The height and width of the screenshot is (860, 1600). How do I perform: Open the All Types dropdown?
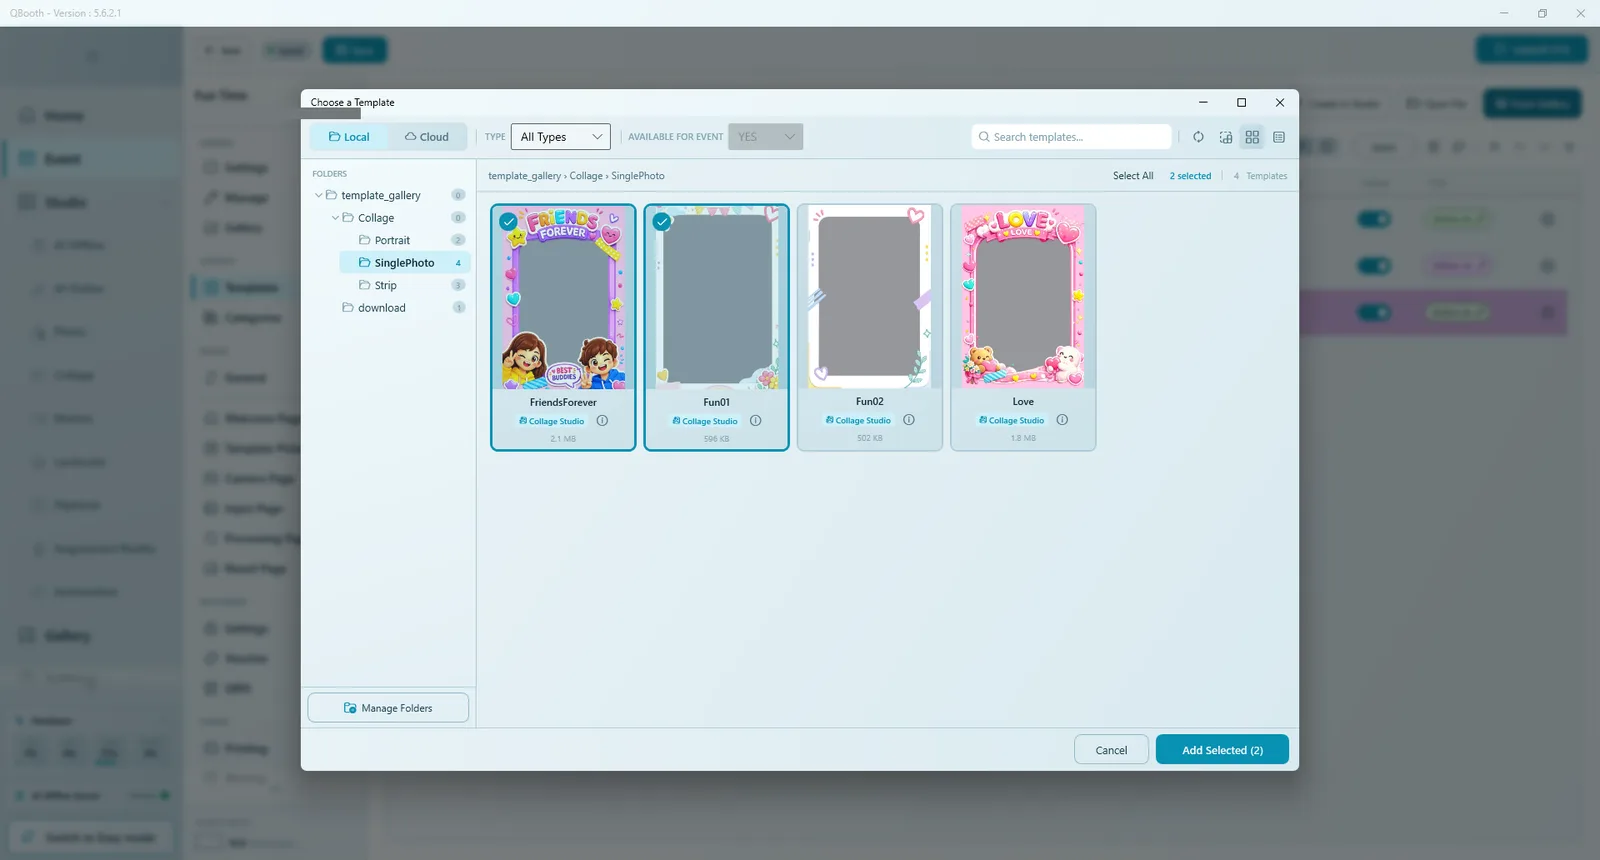[x=561, y=137]
